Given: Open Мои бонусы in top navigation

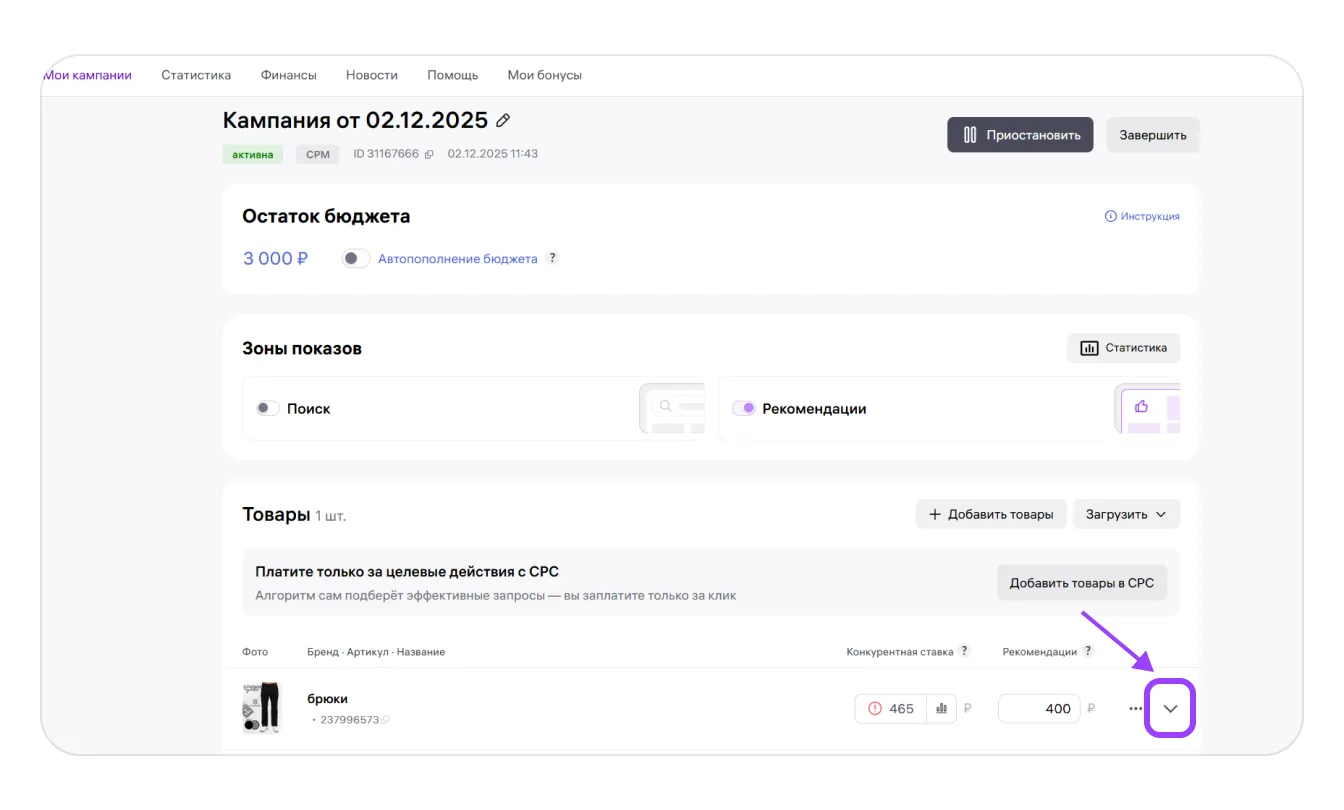Looking at the screenshot, I should click(x=544, y=75).
